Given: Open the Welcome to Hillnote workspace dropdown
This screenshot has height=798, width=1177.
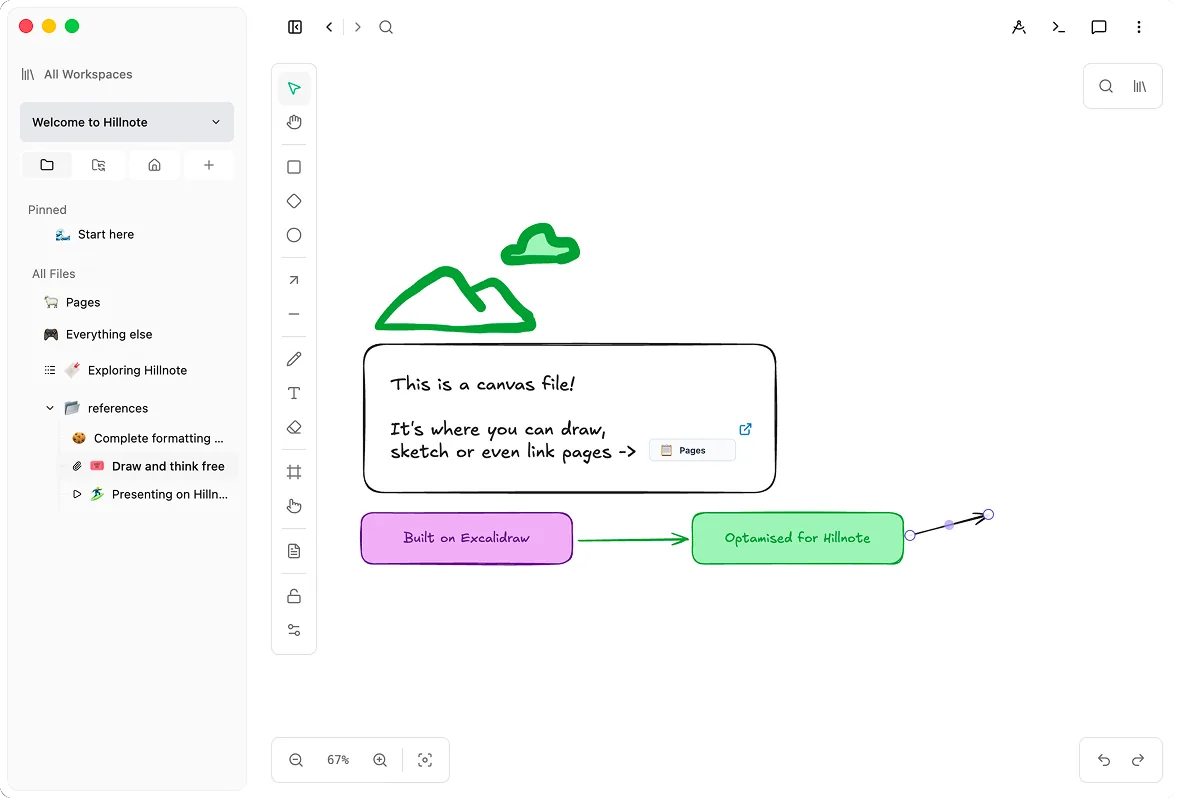Looking at the screenshot, I should pyautogui.click(x=127, y=122).
